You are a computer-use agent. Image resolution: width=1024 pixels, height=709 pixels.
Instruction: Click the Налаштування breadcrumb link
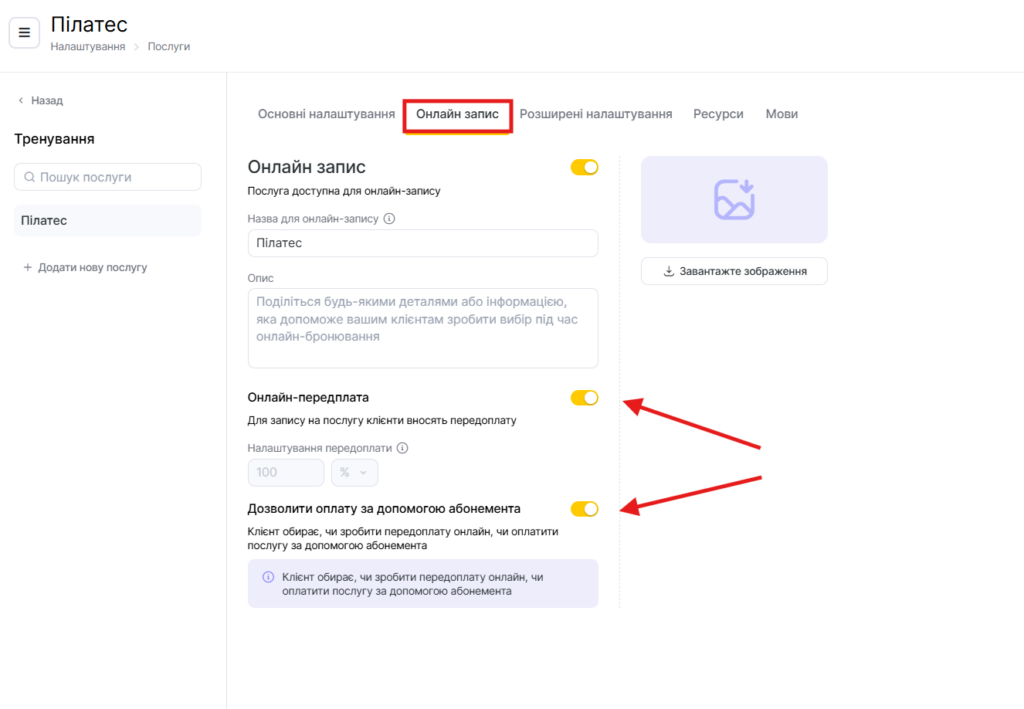pos(88,47)
